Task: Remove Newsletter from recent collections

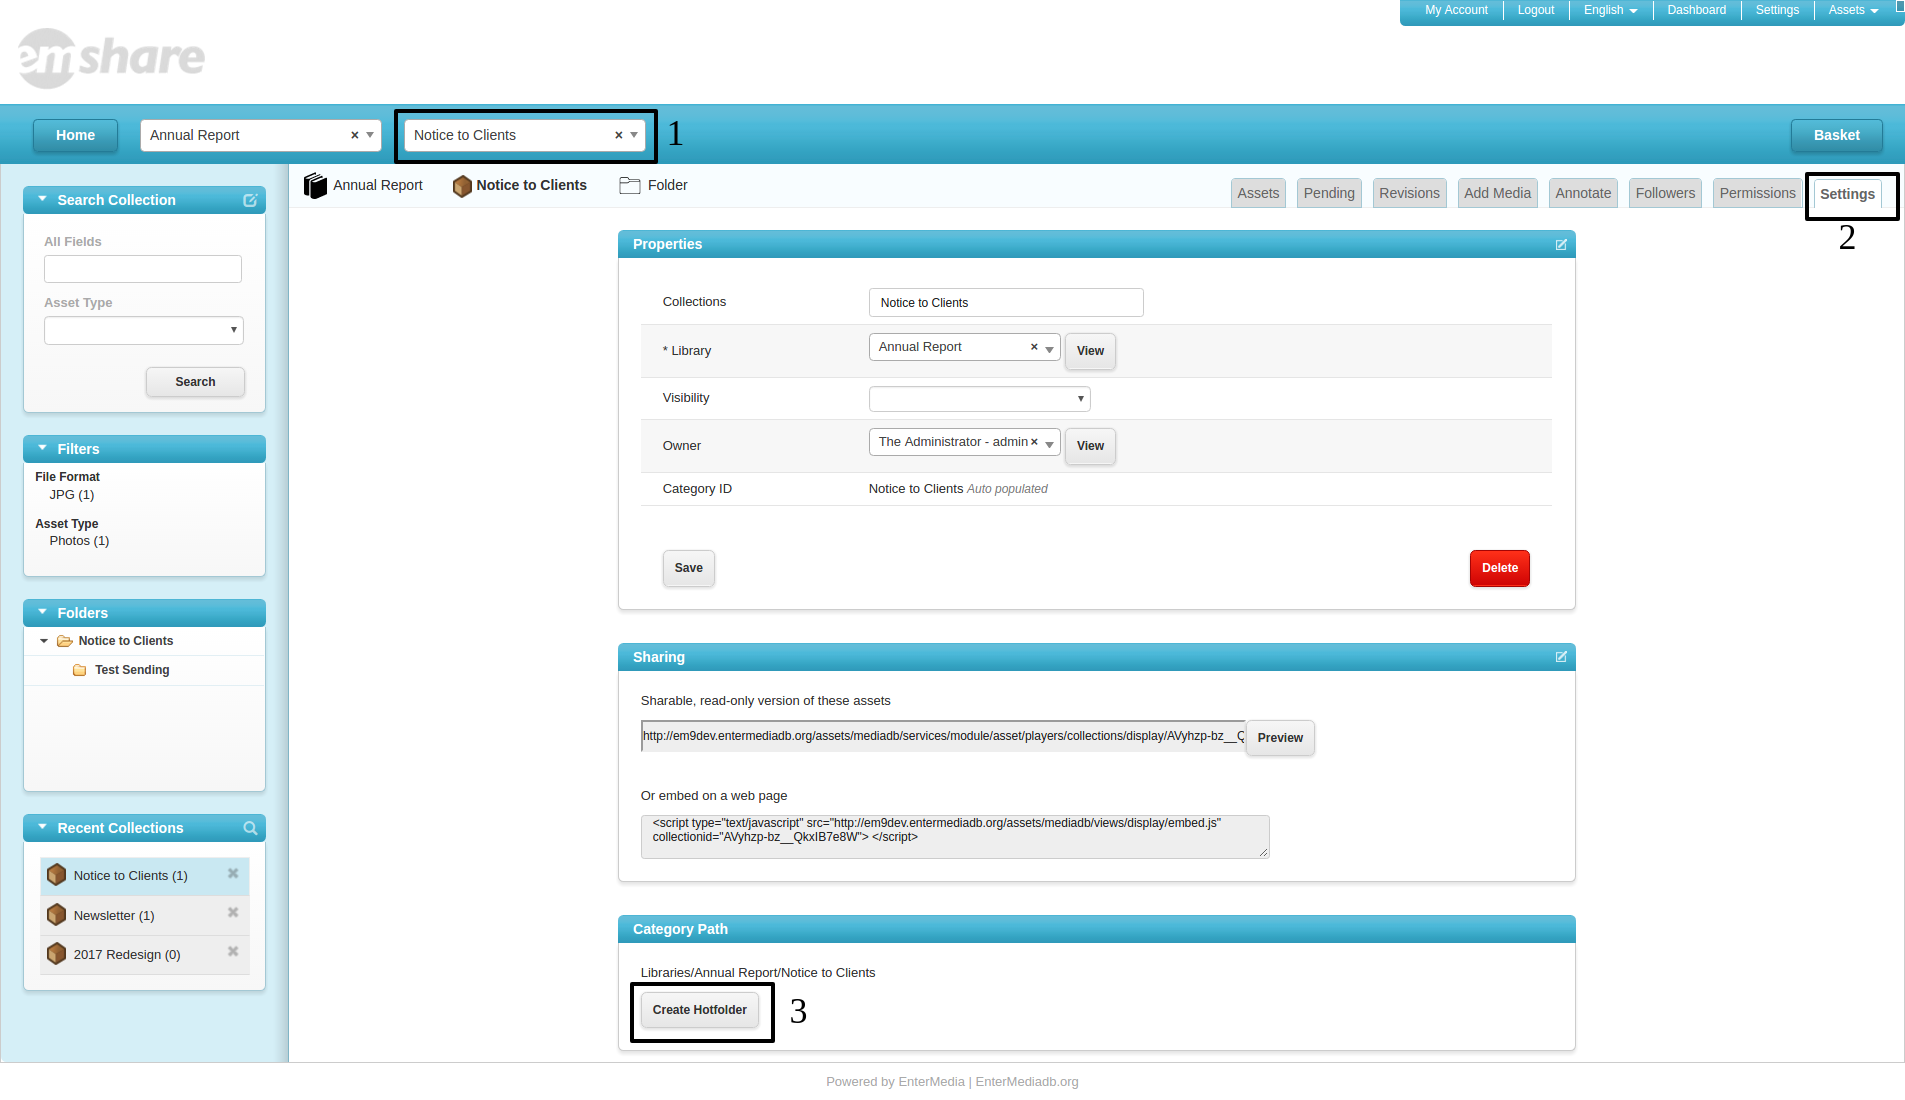Action: click(x=233, y=913)
